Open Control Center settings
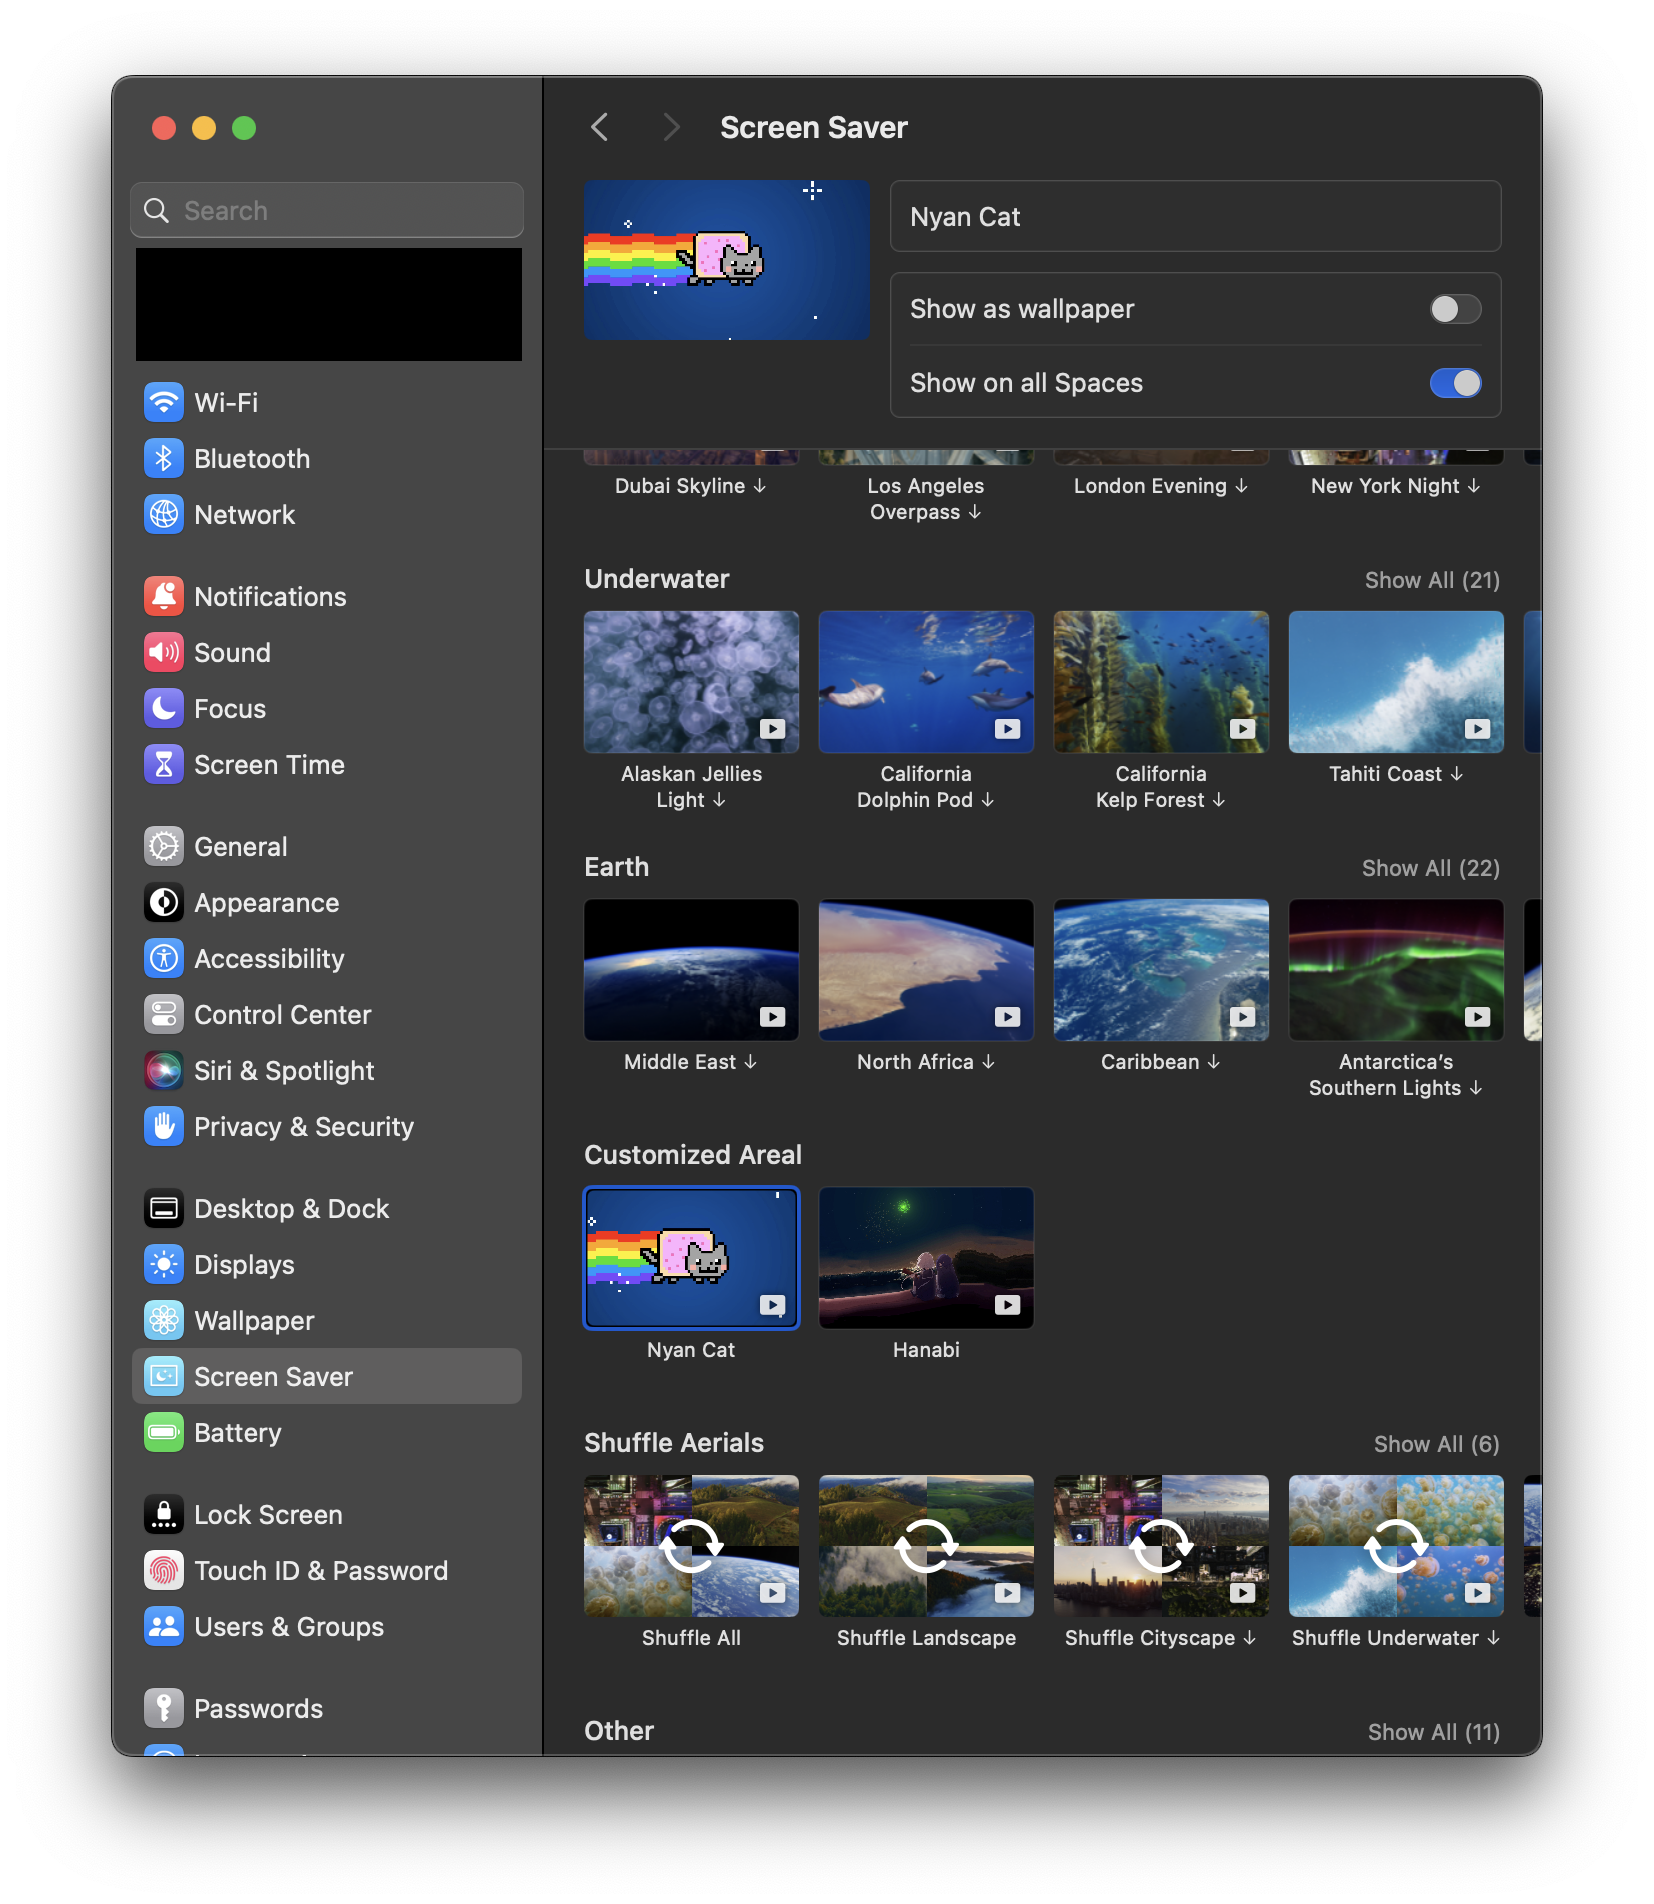 click(327, 1015)
